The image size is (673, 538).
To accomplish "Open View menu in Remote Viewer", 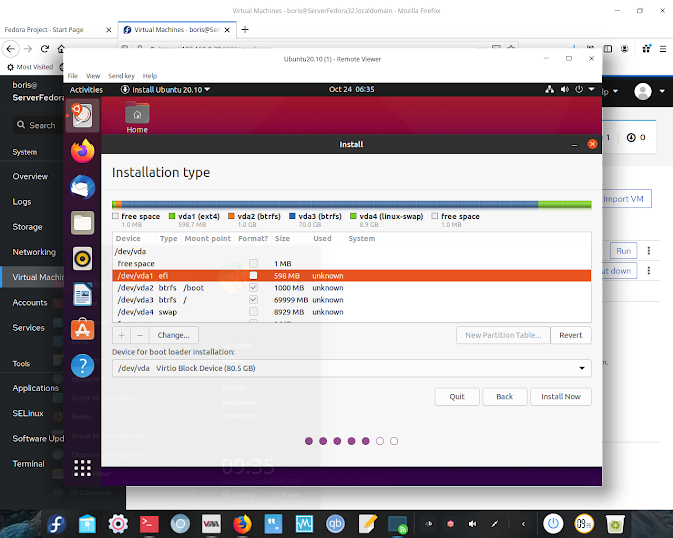I will pyautogui.click(x=93, y=76).
